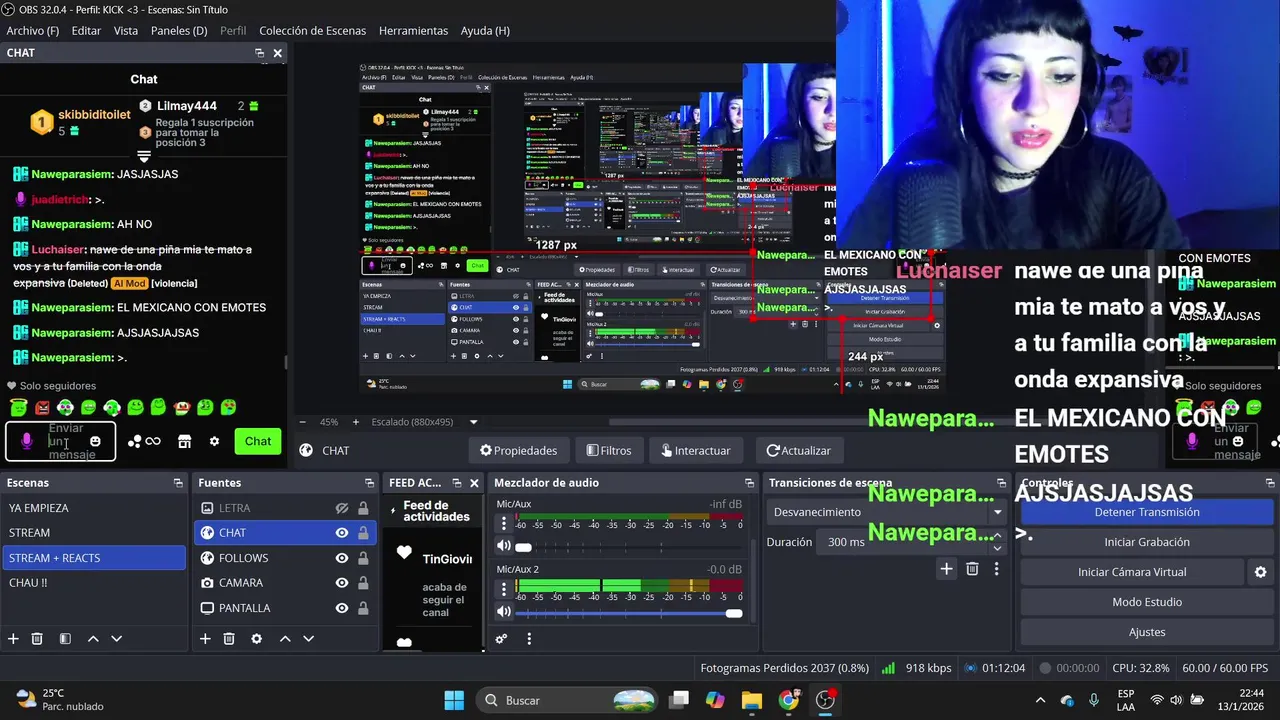Open Herramientas menu
Image resolution: width=1280 pixels, height=720 pixels.
[414, 31]
